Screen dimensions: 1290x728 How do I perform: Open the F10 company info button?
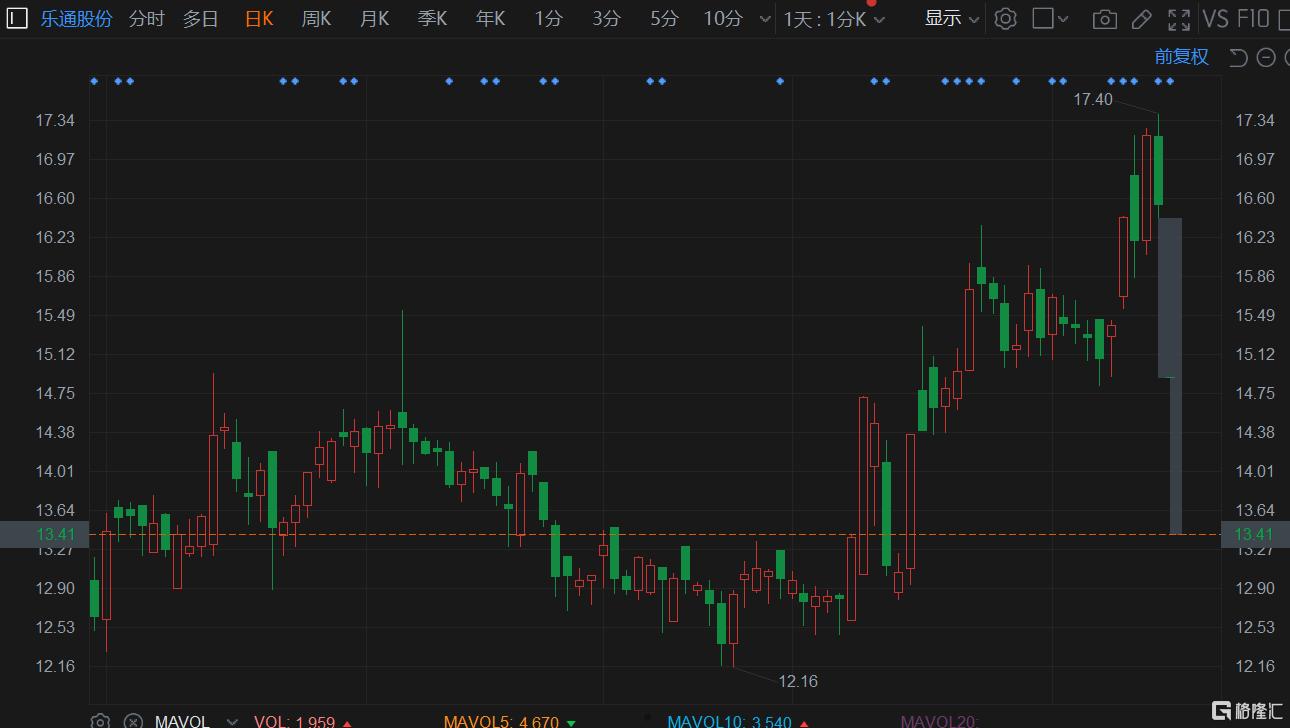tap(1253, 19)
